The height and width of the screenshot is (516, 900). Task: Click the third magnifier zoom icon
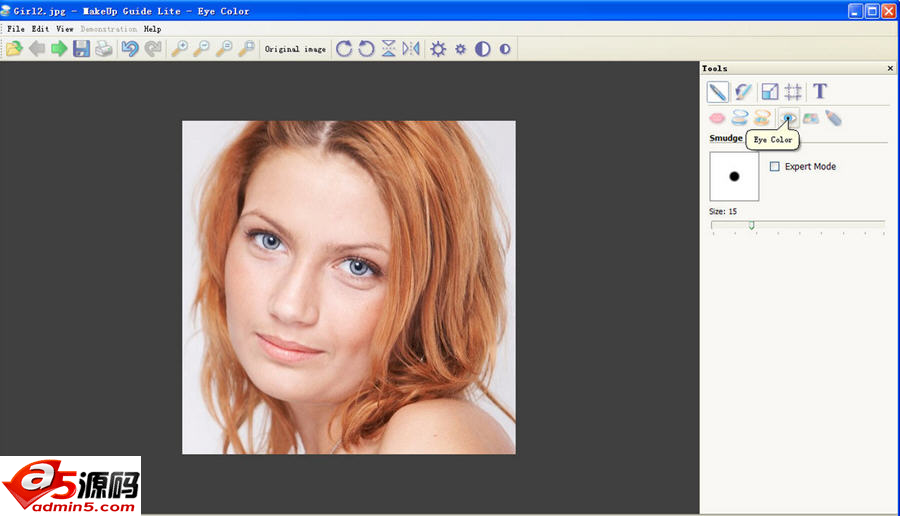pyautogui.click(x=224, y=49)
